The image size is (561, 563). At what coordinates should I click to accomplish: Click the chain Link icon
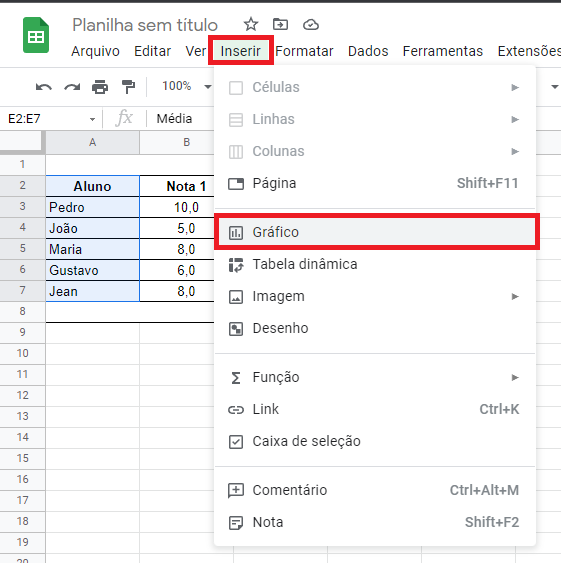[236, 410]
